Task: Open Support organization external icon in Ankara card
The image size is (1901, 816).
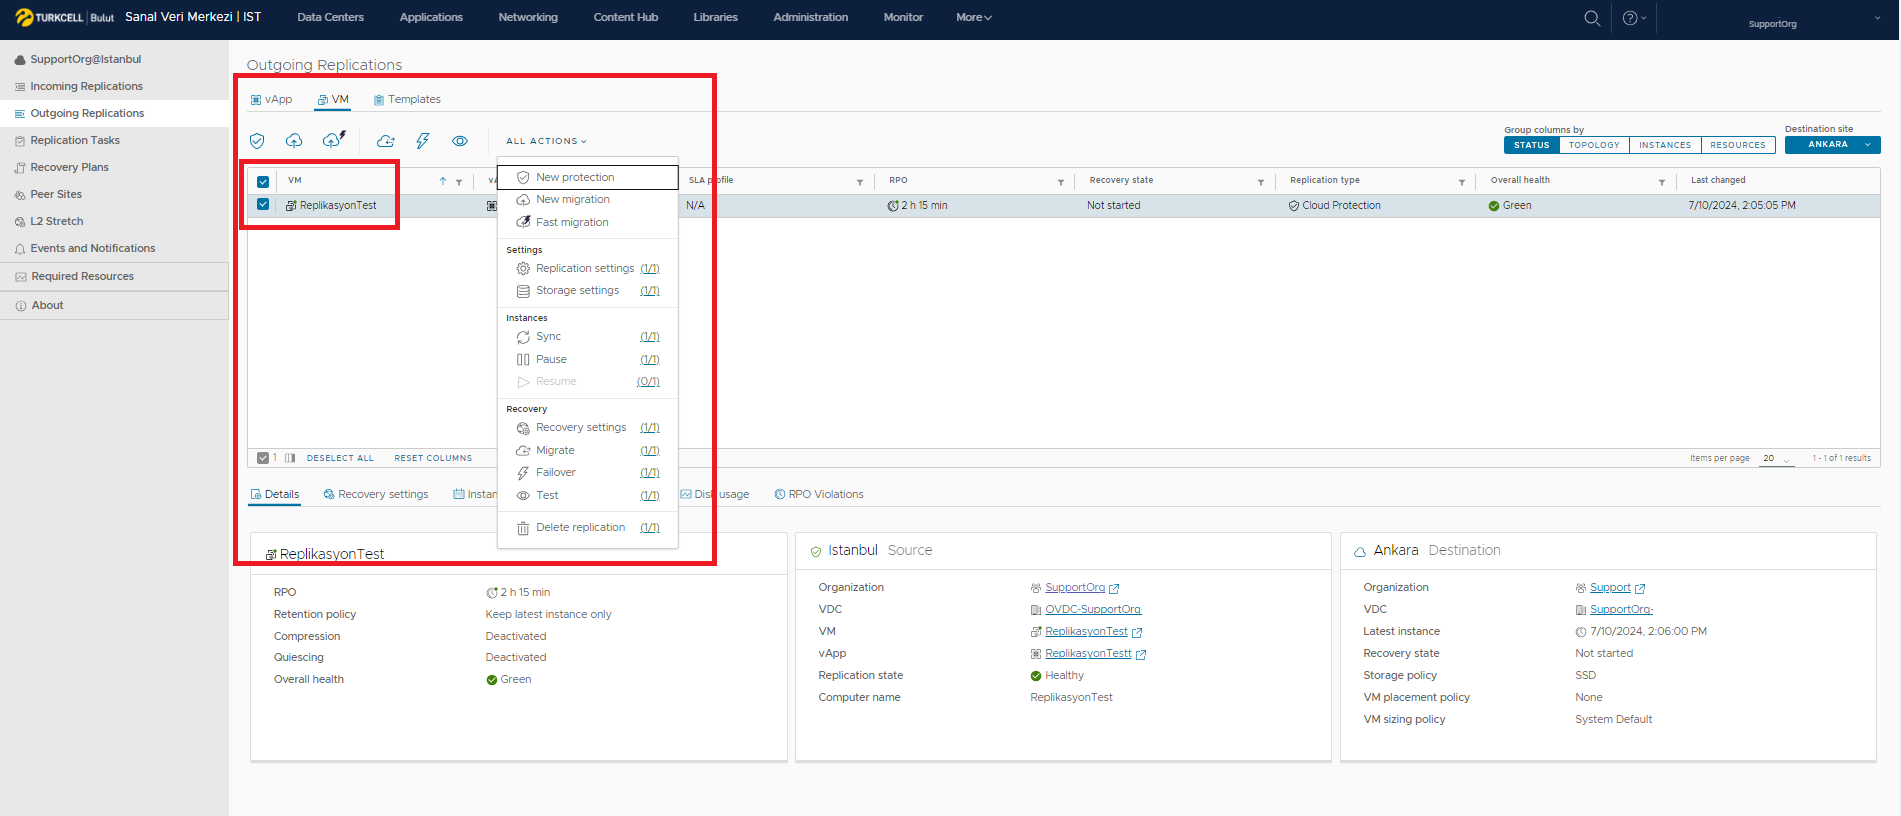Action: pos(1640,589)
